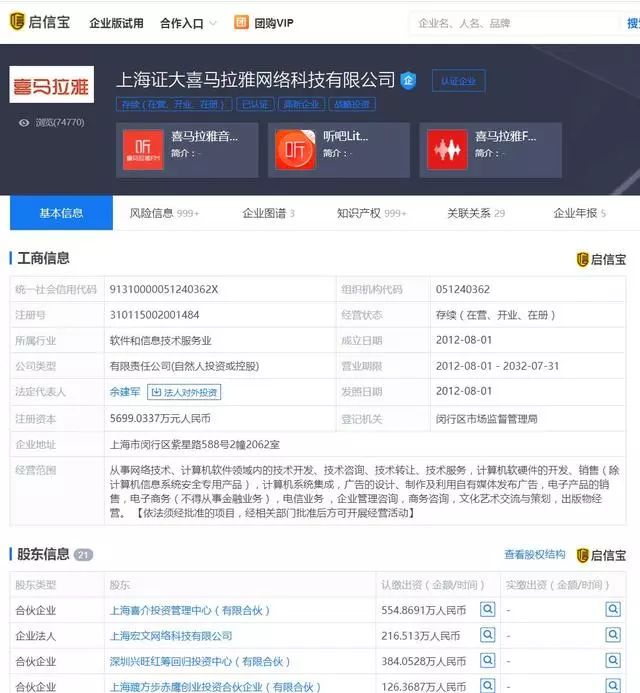640x693 pixels.
Task: Click paid-in capital magnifier in 上海喜介投资 row
Action: (613, 609)
